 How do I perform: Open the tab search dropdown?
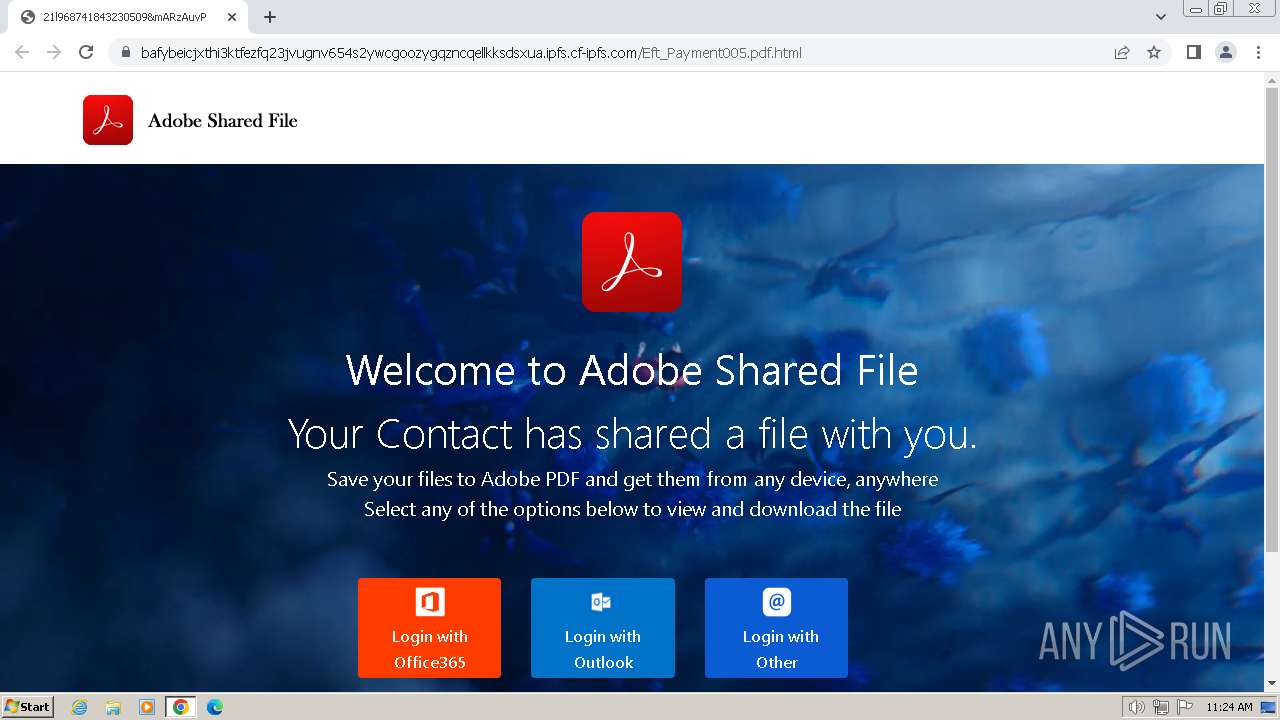[x=1161, y=17]
